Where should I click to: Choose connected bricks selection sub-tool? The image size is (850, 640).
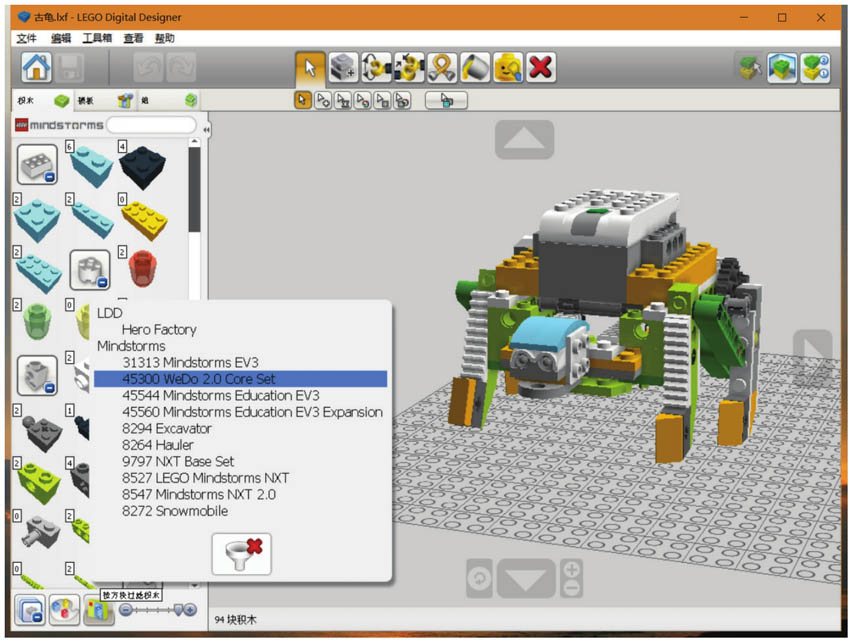pyautogui.click(x=343, y=100)
